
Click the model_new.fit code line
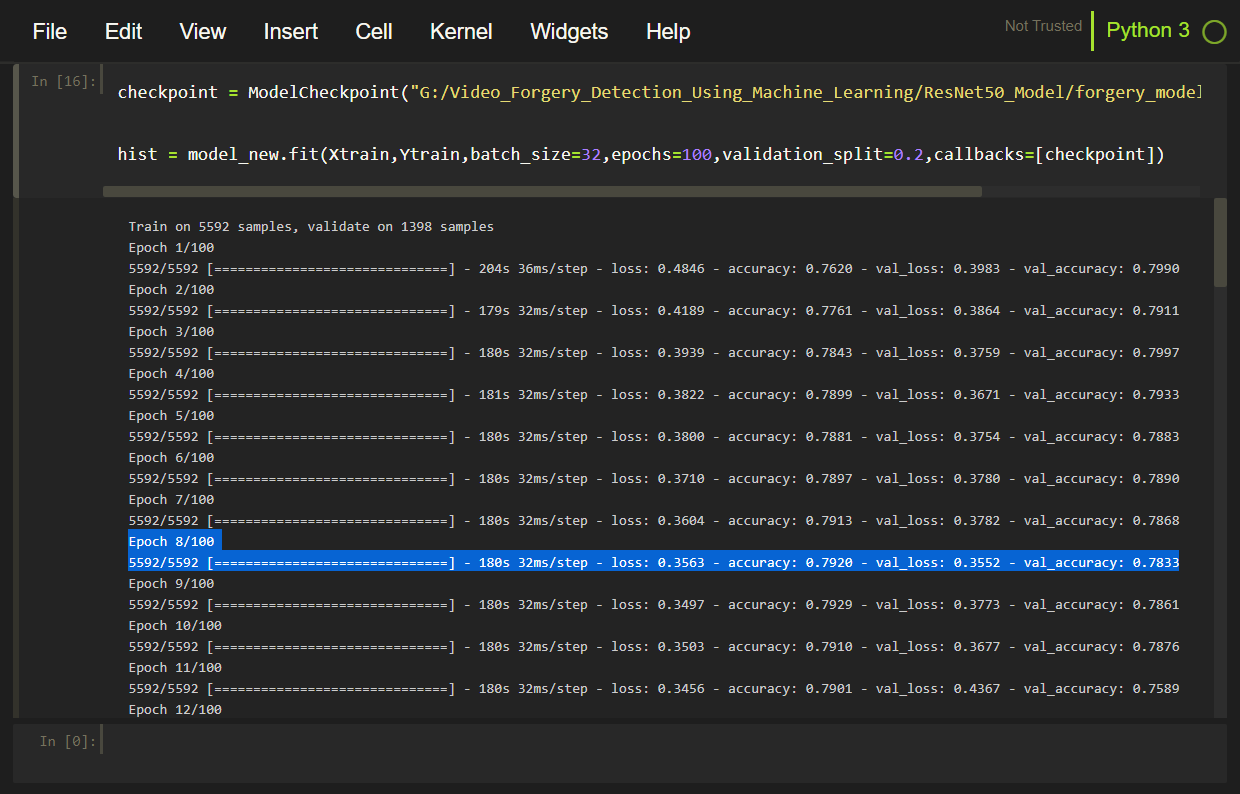click(x=641, y=155)
